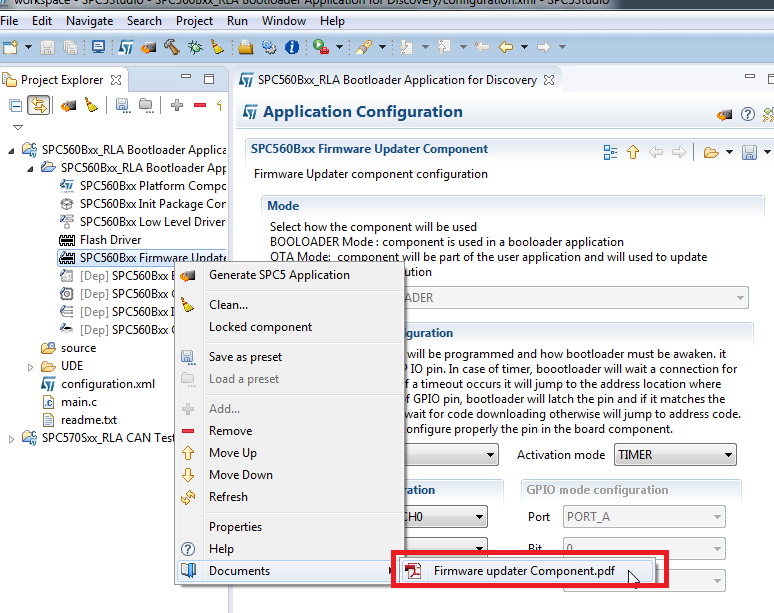
Task: Click the add component plus icon
Action: 177,105
